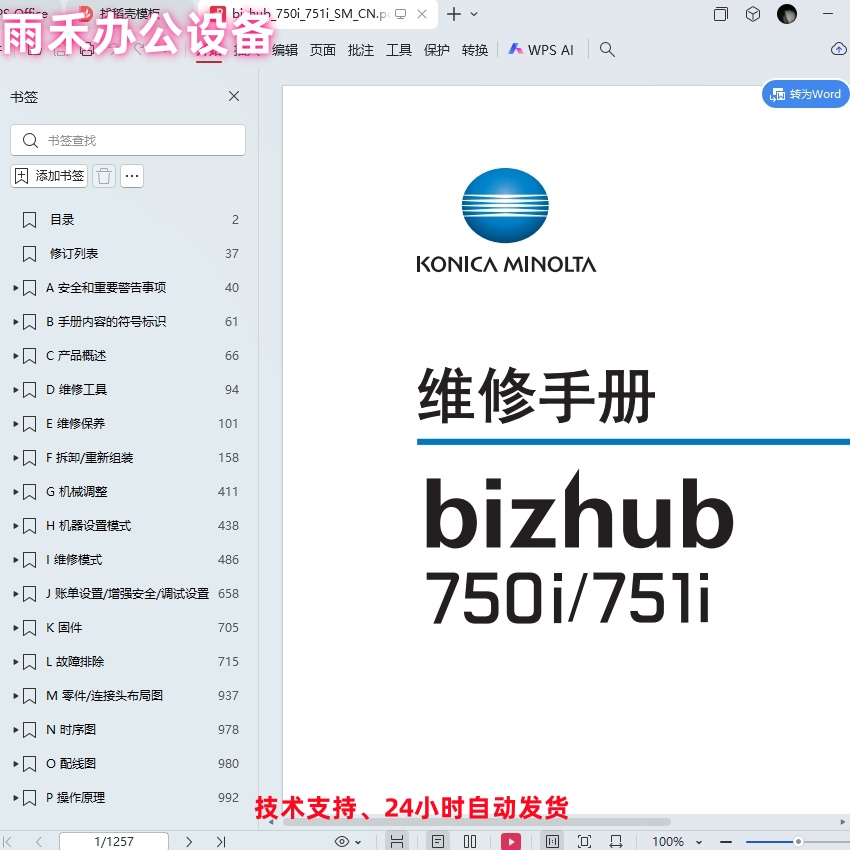
Task: Toggle eye protection mode icon
Action: 342,841
